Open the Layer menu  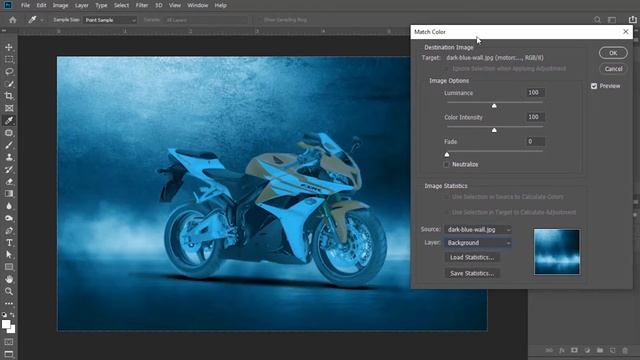82,5
